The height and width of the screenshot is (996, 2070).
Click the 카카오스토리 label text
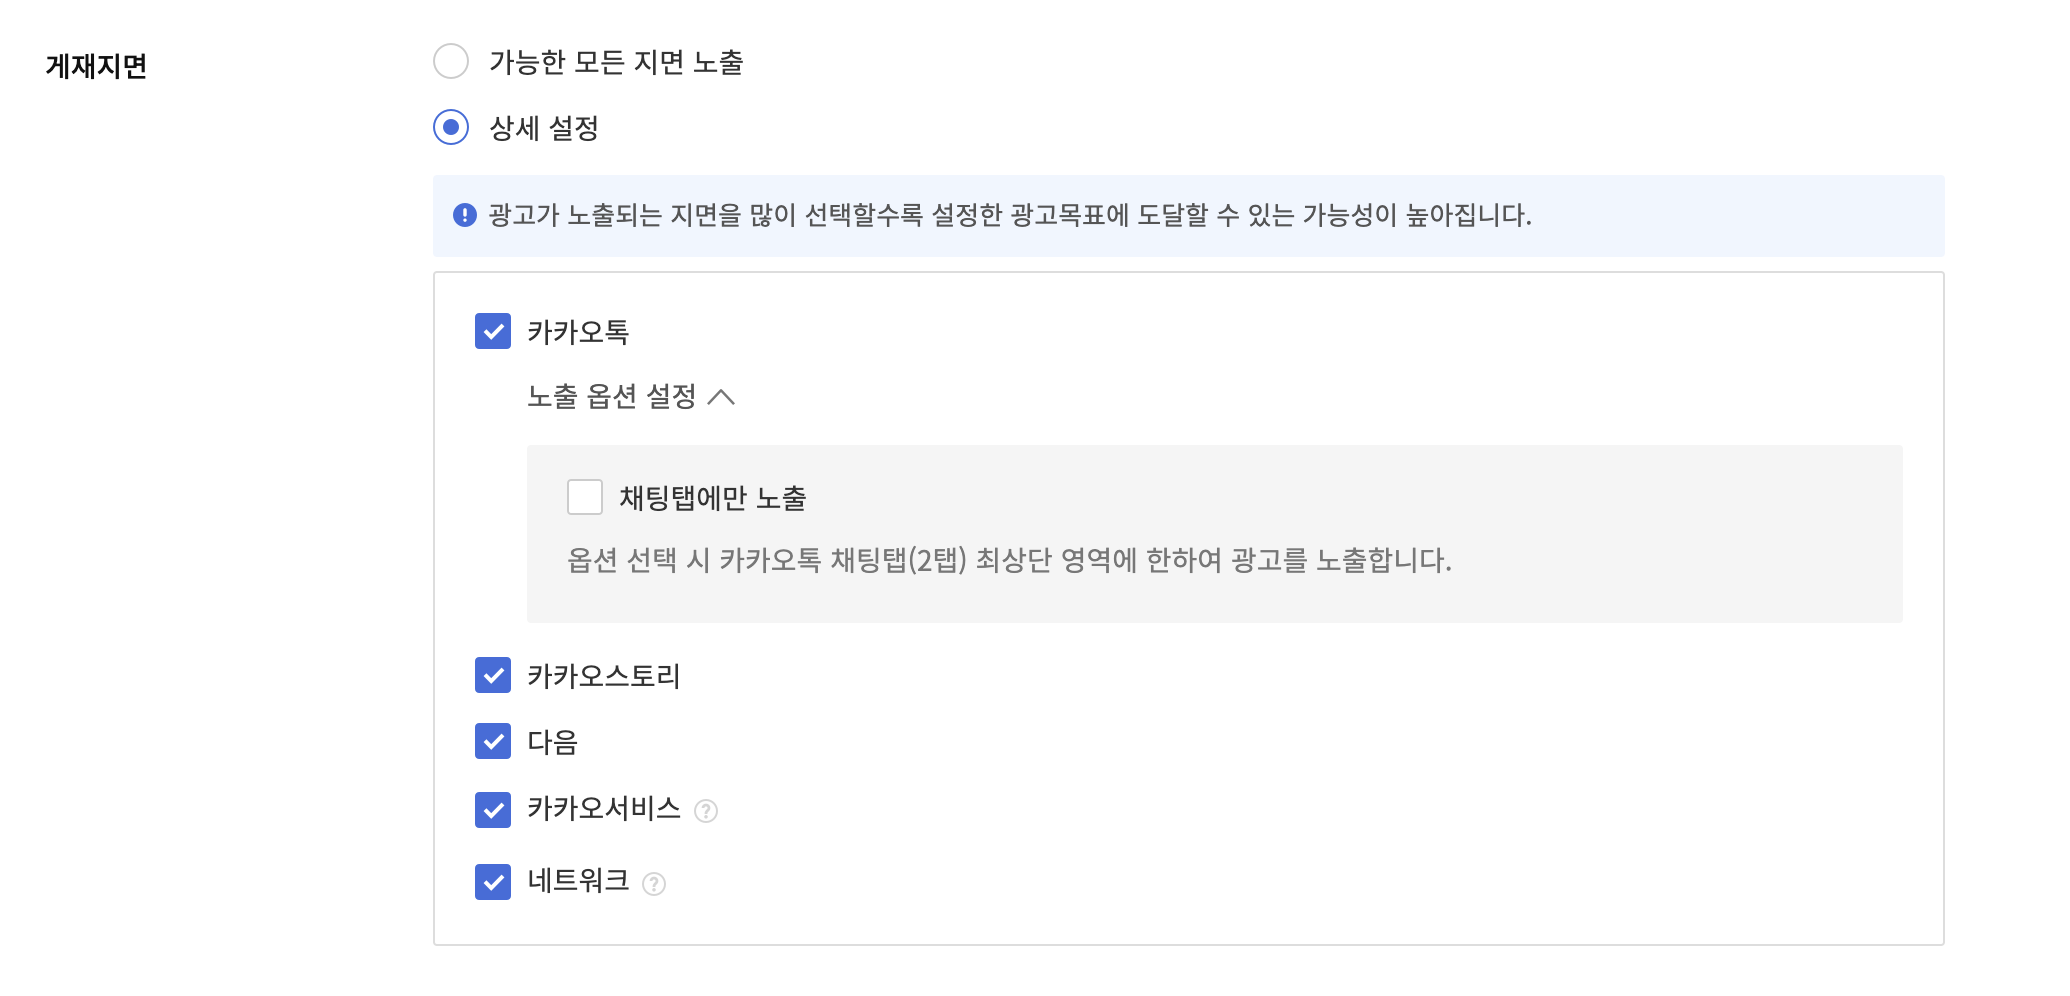(604, 676)
